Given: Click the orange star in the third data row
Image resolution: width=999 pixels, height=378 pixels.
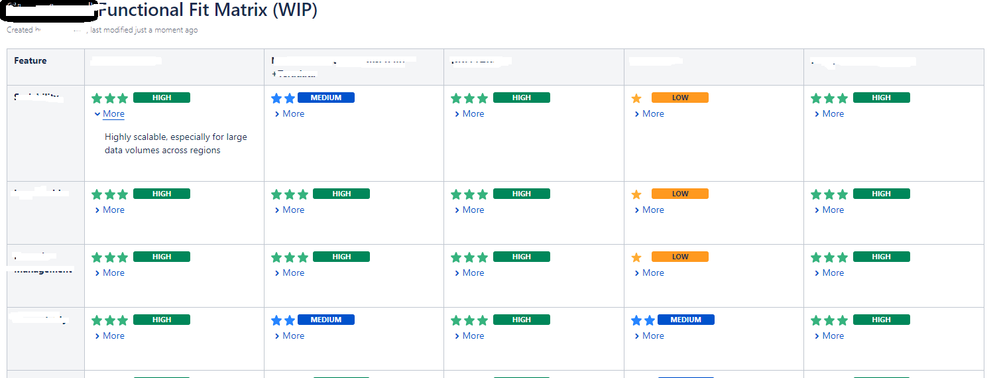Looking at the screenshot, I should point(636,258).
